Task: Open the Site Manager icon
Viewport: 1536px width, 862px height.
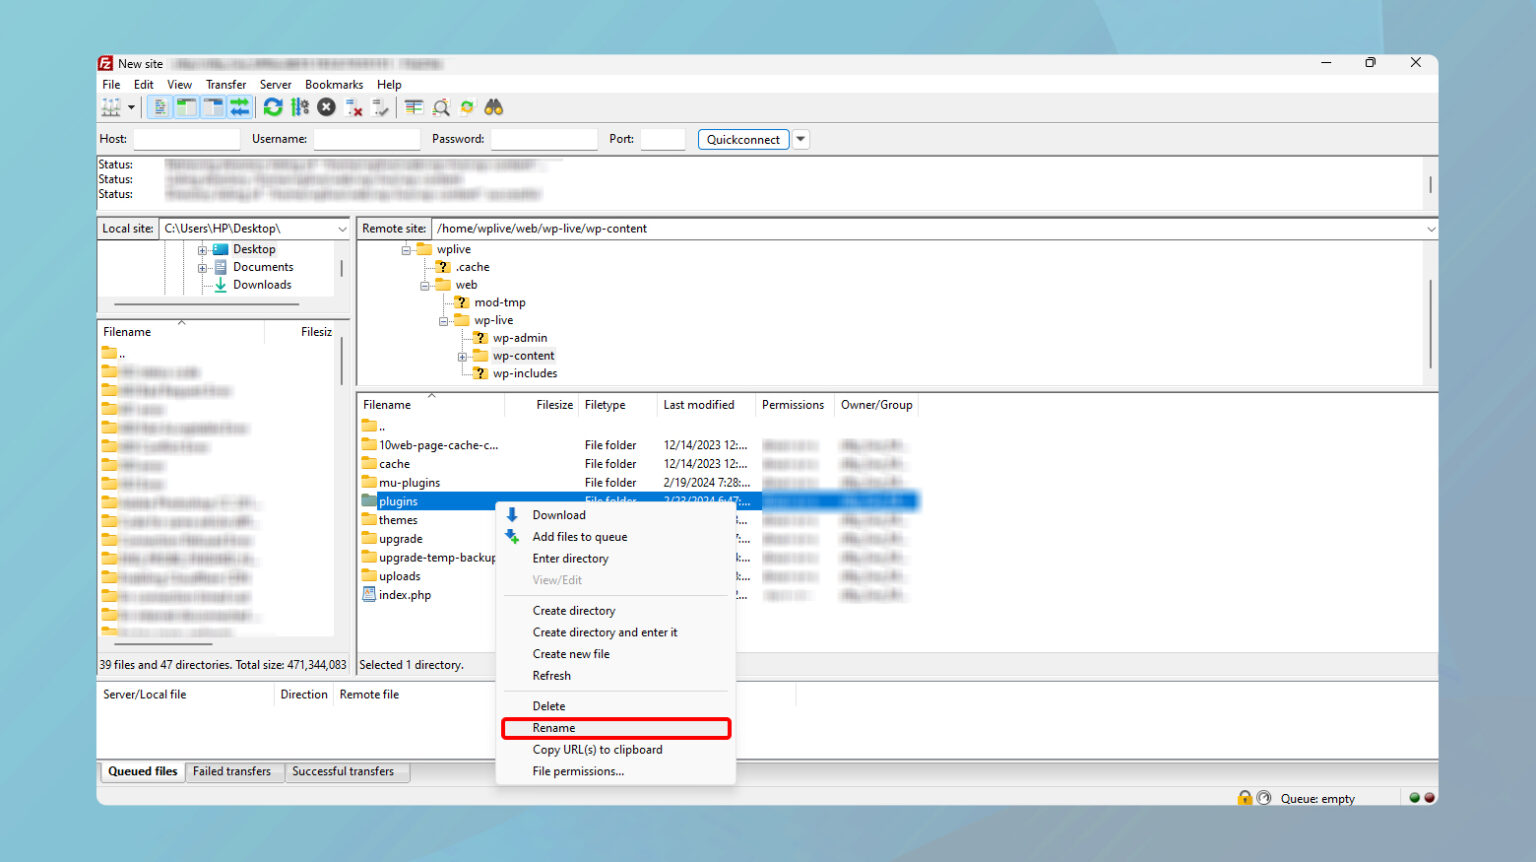Action: (110, 108)
